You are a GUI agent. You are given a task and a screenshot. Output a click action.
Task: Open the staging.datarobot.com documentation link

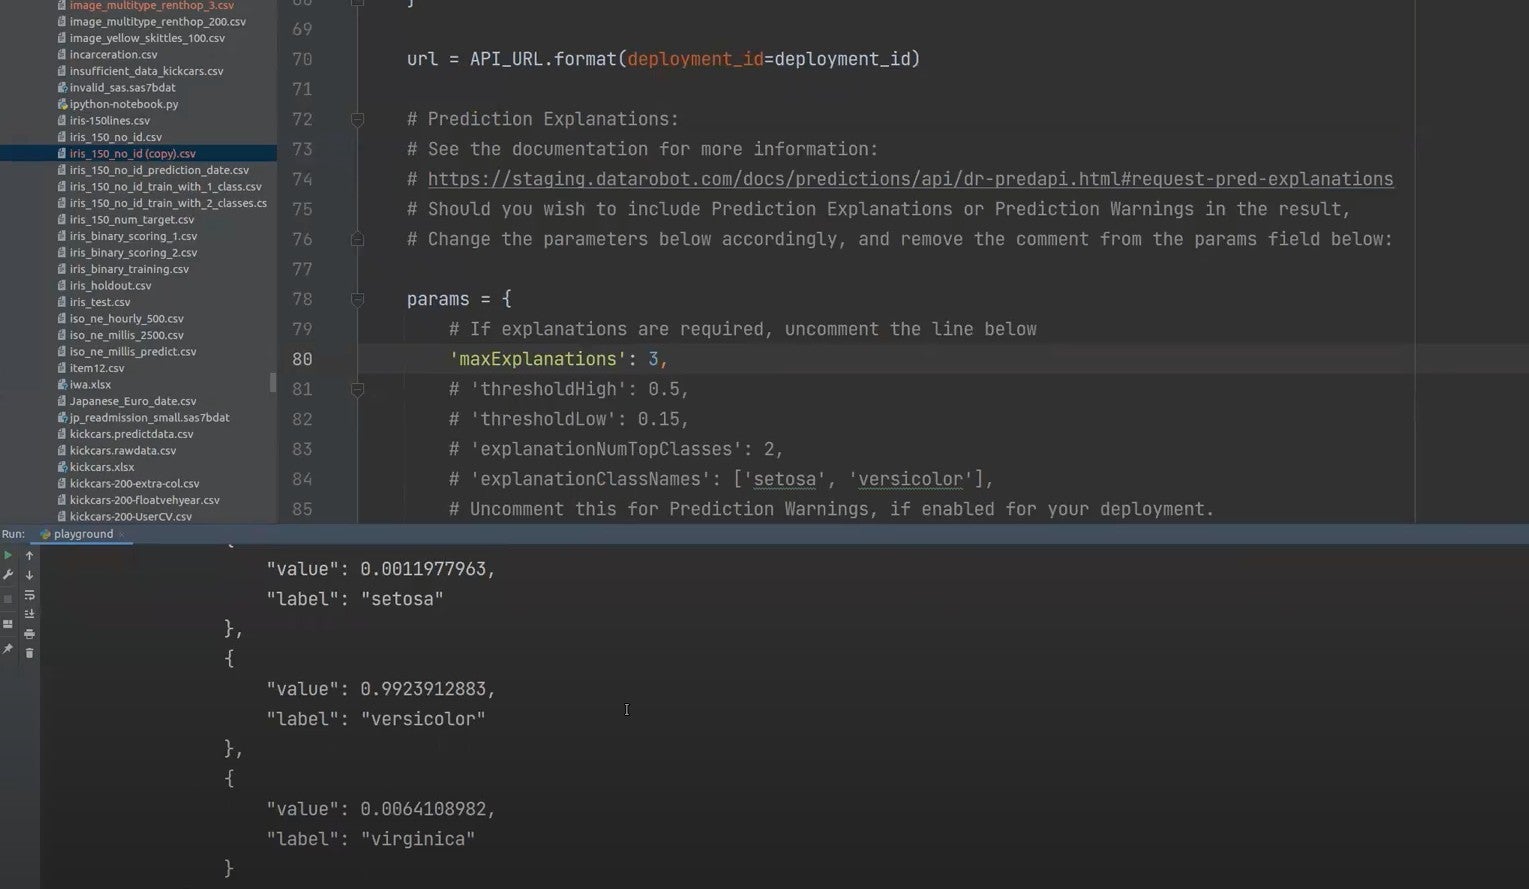[910, 179]
